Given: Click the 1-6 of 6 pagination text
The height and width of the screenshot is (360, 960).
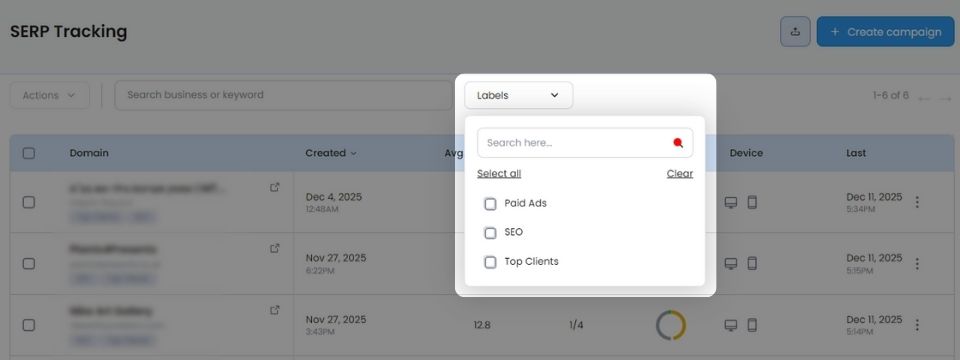Looking at the screenshot, I should pyautogui.click(x=890, y=96).
